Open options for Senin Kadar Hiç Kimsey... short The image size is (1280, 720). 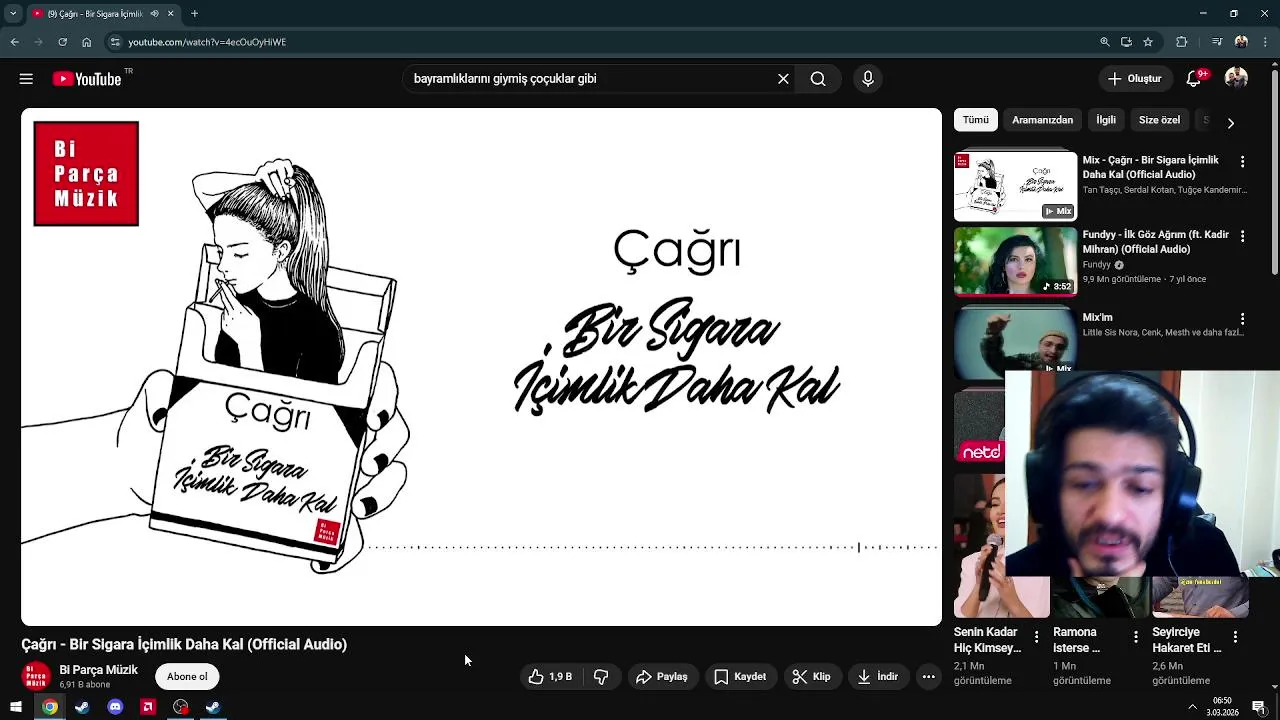coord(1036,637)
